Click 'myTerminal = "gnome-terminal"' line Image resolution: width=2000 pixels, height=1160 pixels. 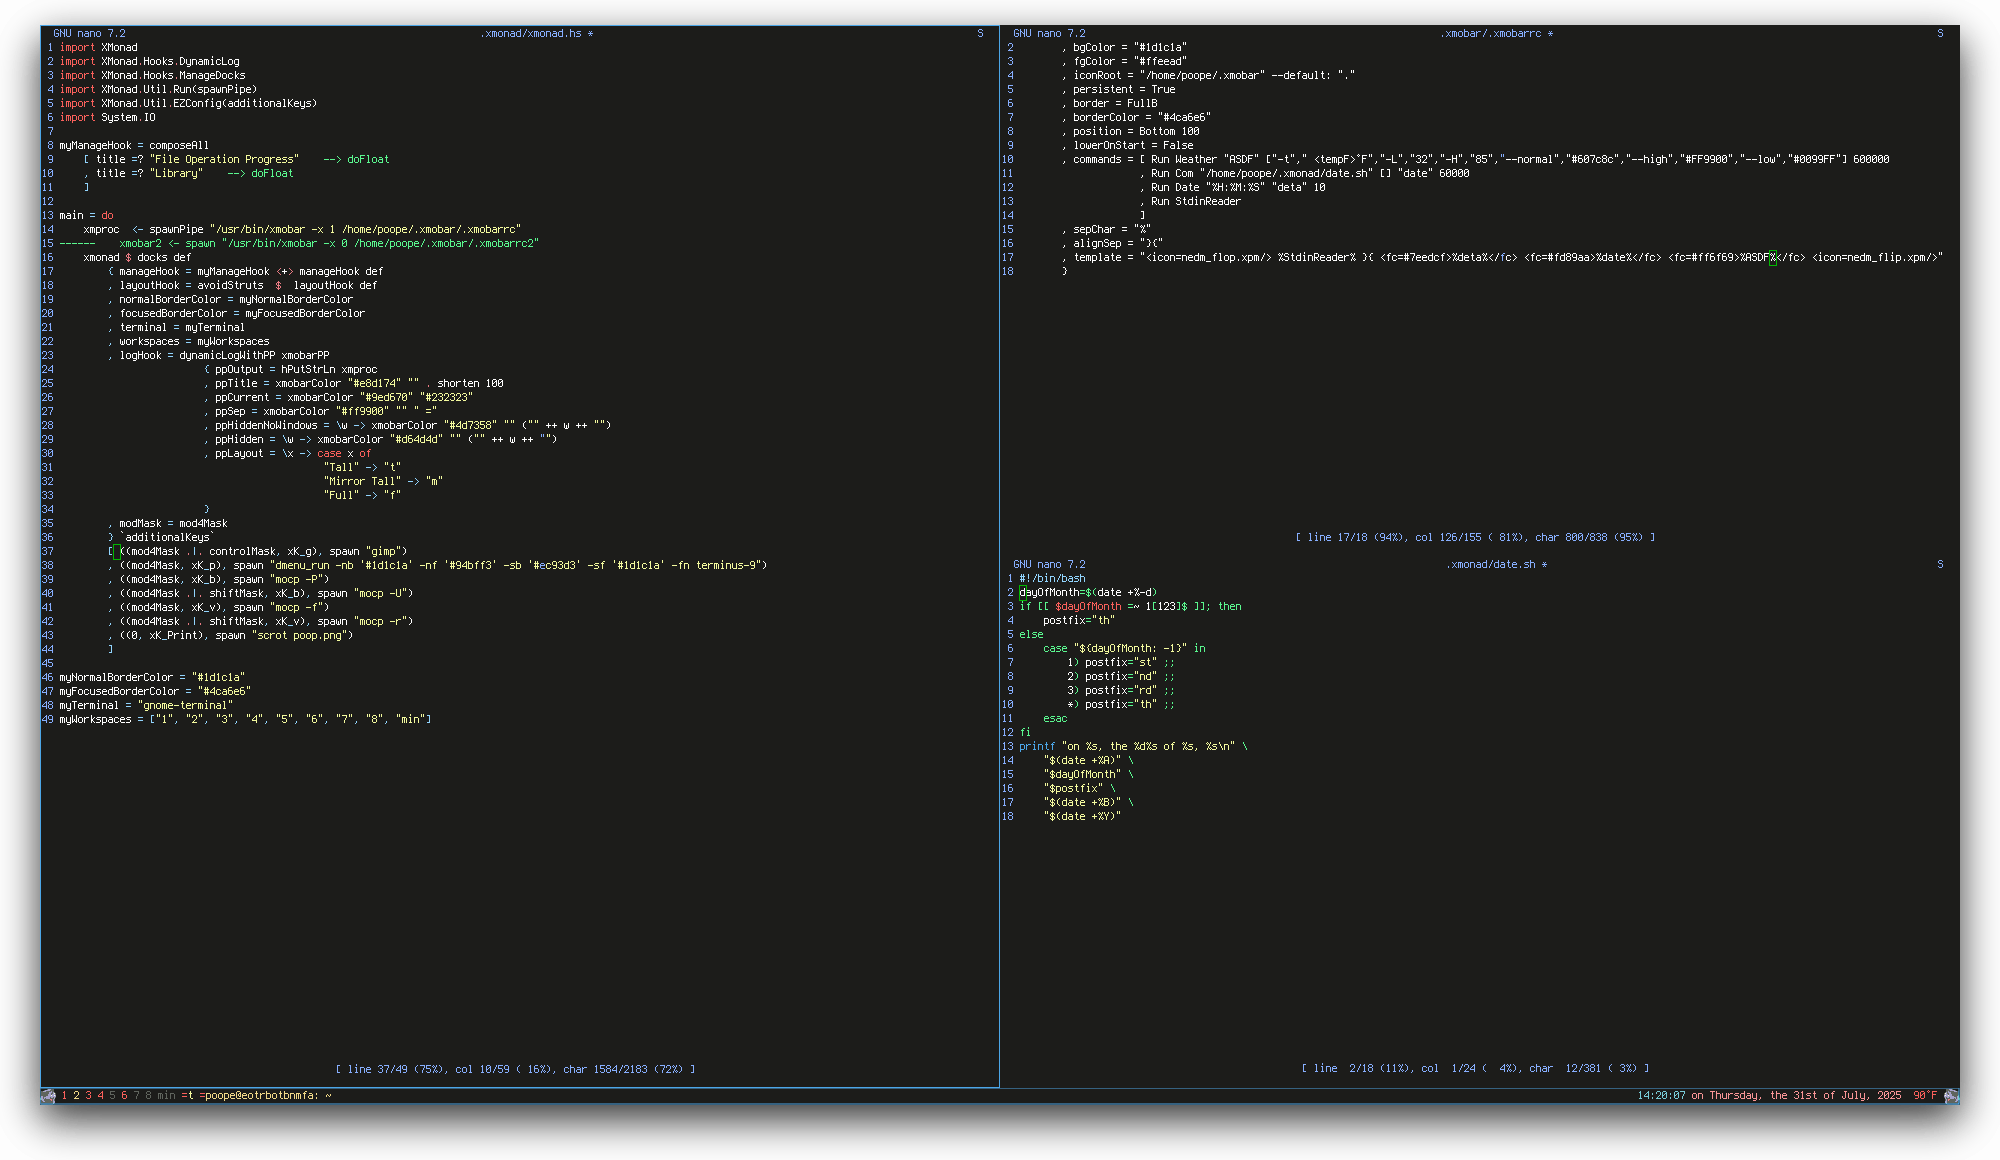146,706
